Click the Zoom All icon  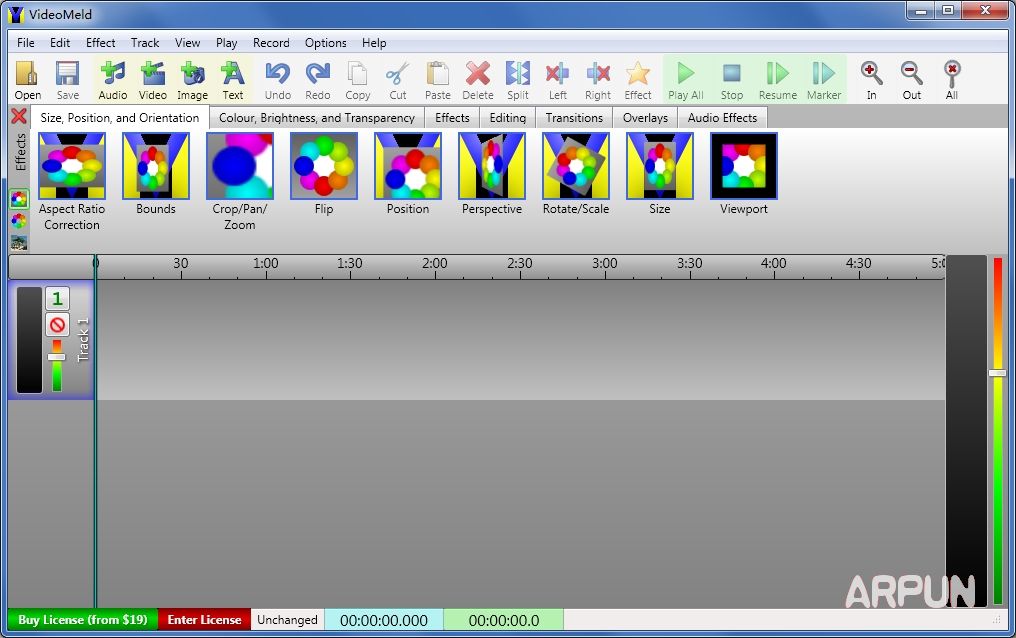[x=951, y=79]
